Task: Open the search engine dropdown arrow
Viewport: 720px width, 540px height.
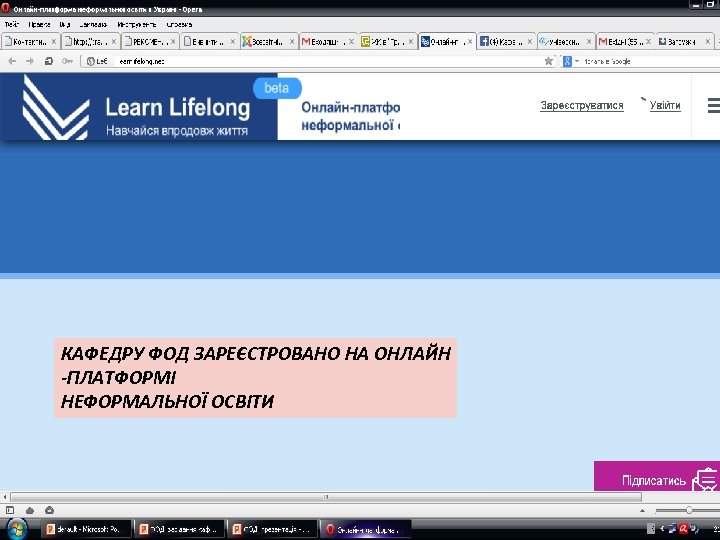Action: point(577,61)
